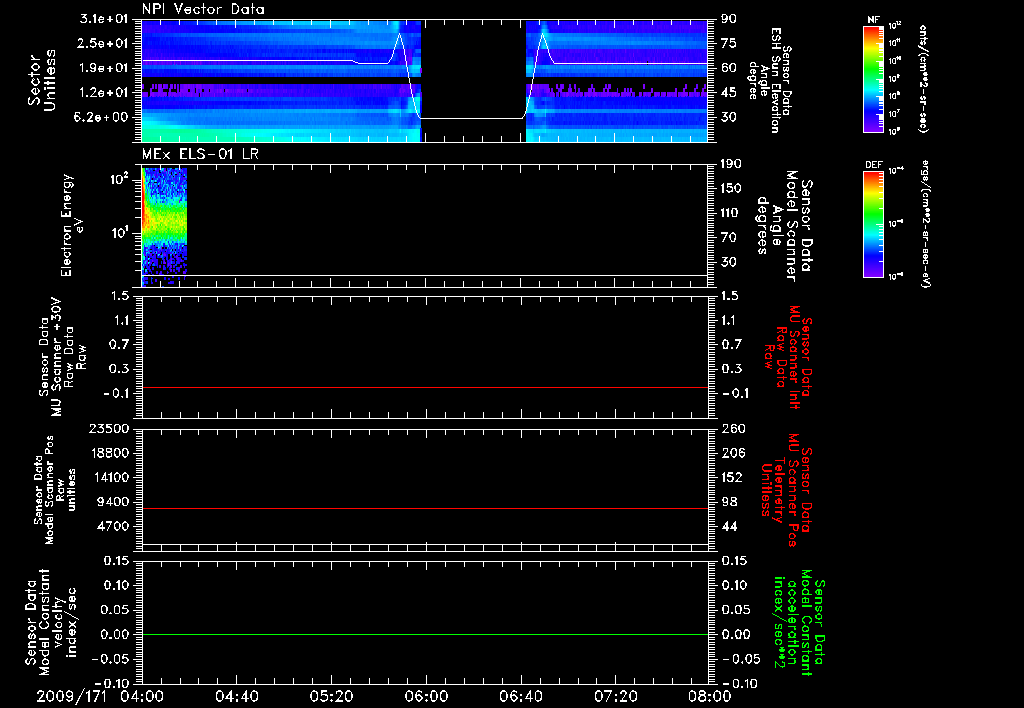Click the cnts/(cm**2-sr-sec) units label
Screen dimensions: 1024x708
pyautogui.click(x=923, y=78)
